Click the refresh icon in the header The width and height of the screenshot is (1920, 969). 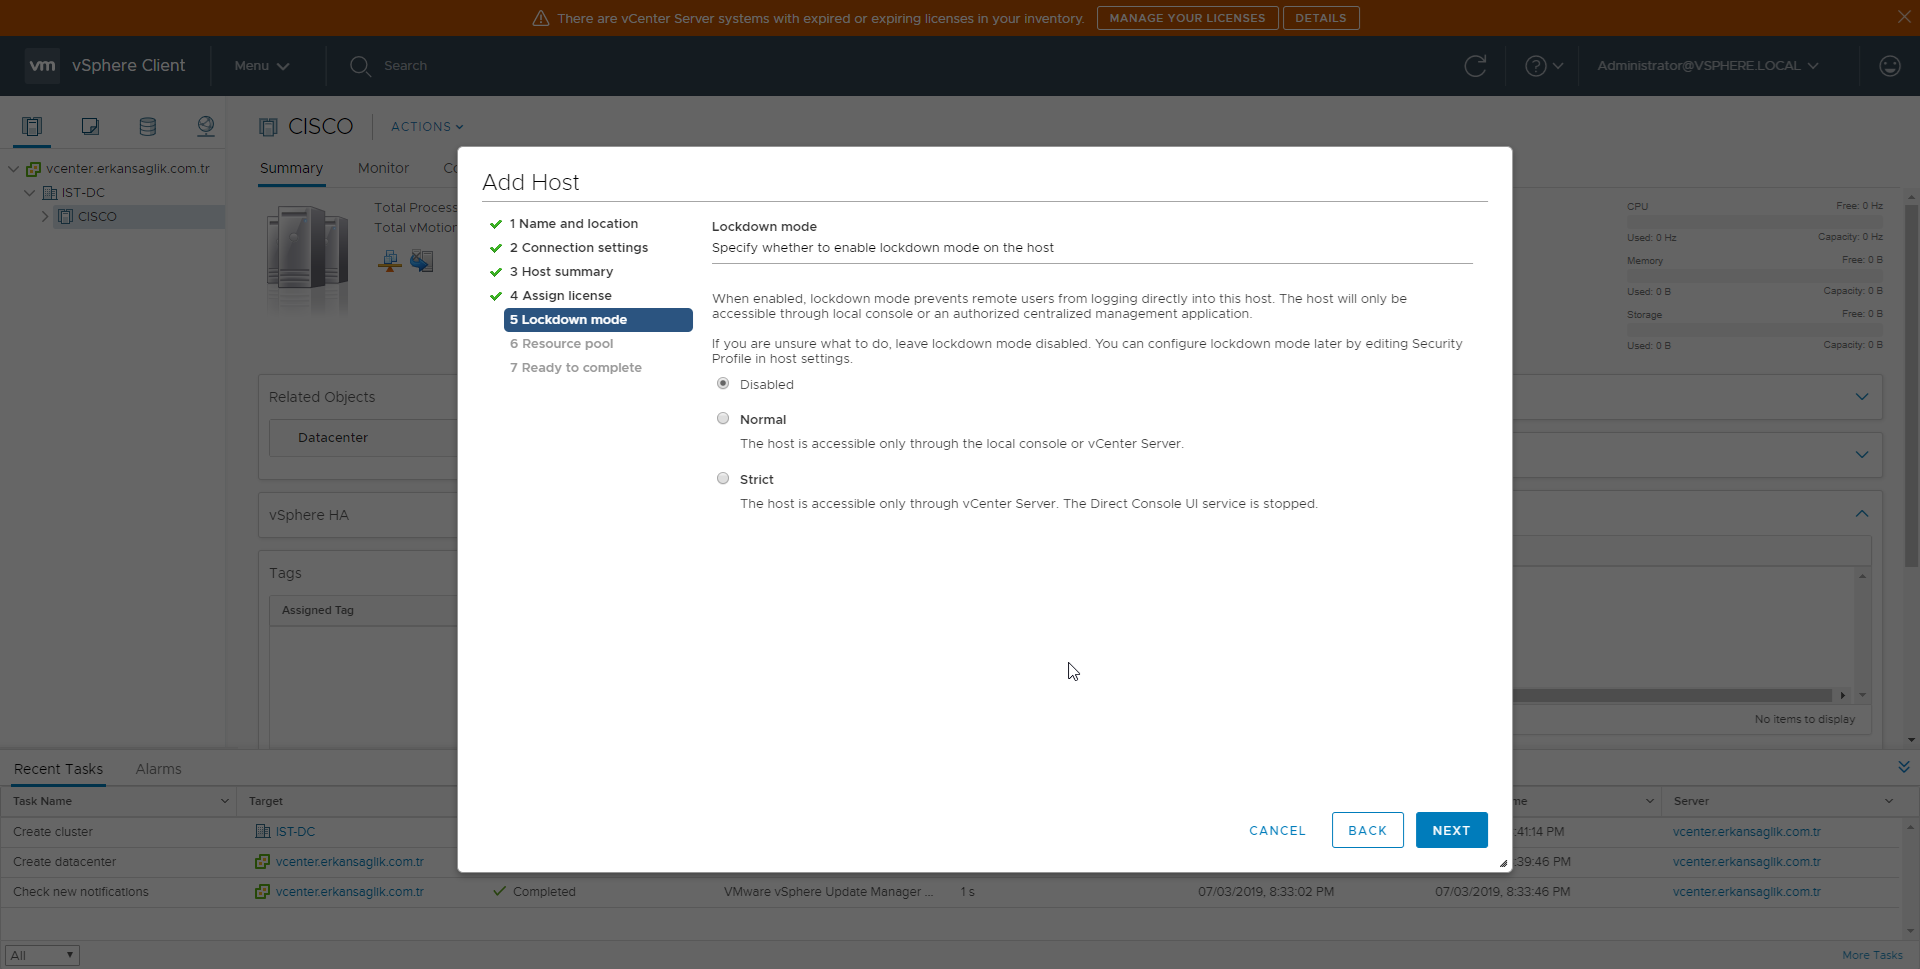point(1475,66)
